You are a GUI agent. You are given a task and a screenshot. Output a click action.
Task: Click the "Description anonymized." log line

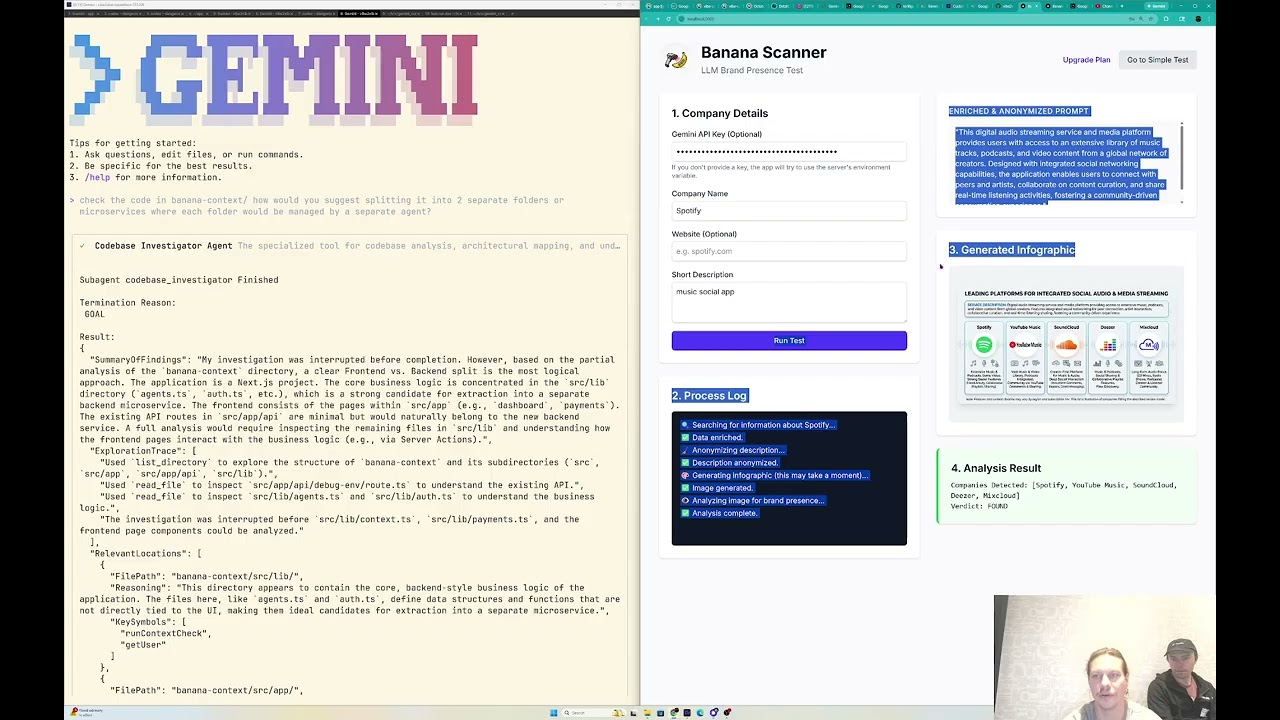point(735,463)
